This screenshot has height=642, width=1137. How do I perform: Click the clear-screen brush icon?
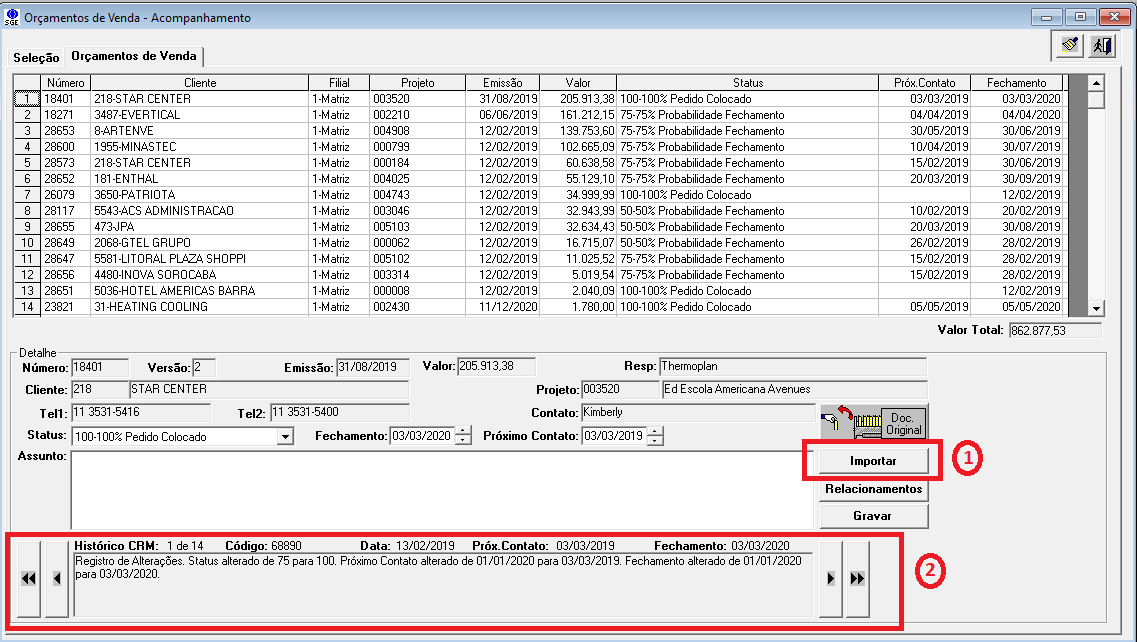[x=1070, y=45]
